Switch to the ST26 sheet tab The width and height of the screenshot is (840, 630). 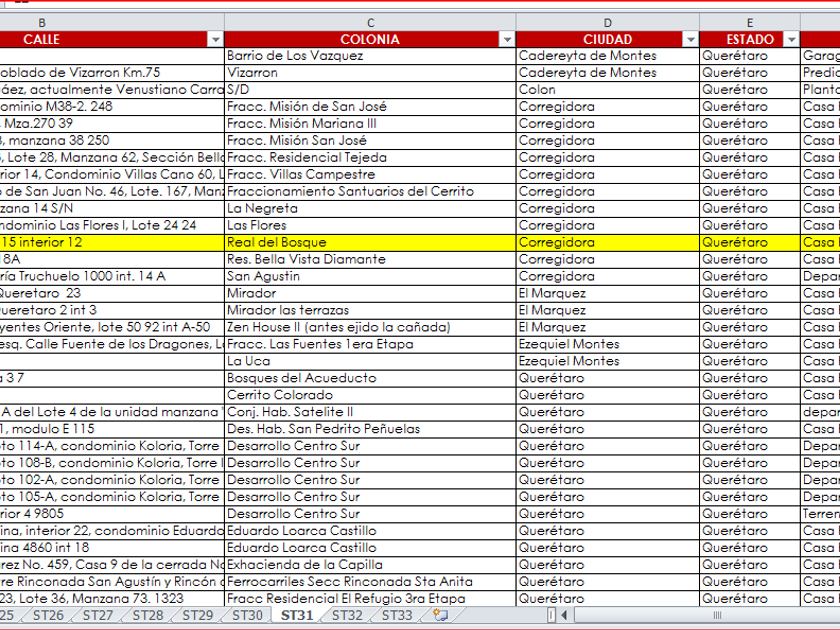(x=48, y=615)
